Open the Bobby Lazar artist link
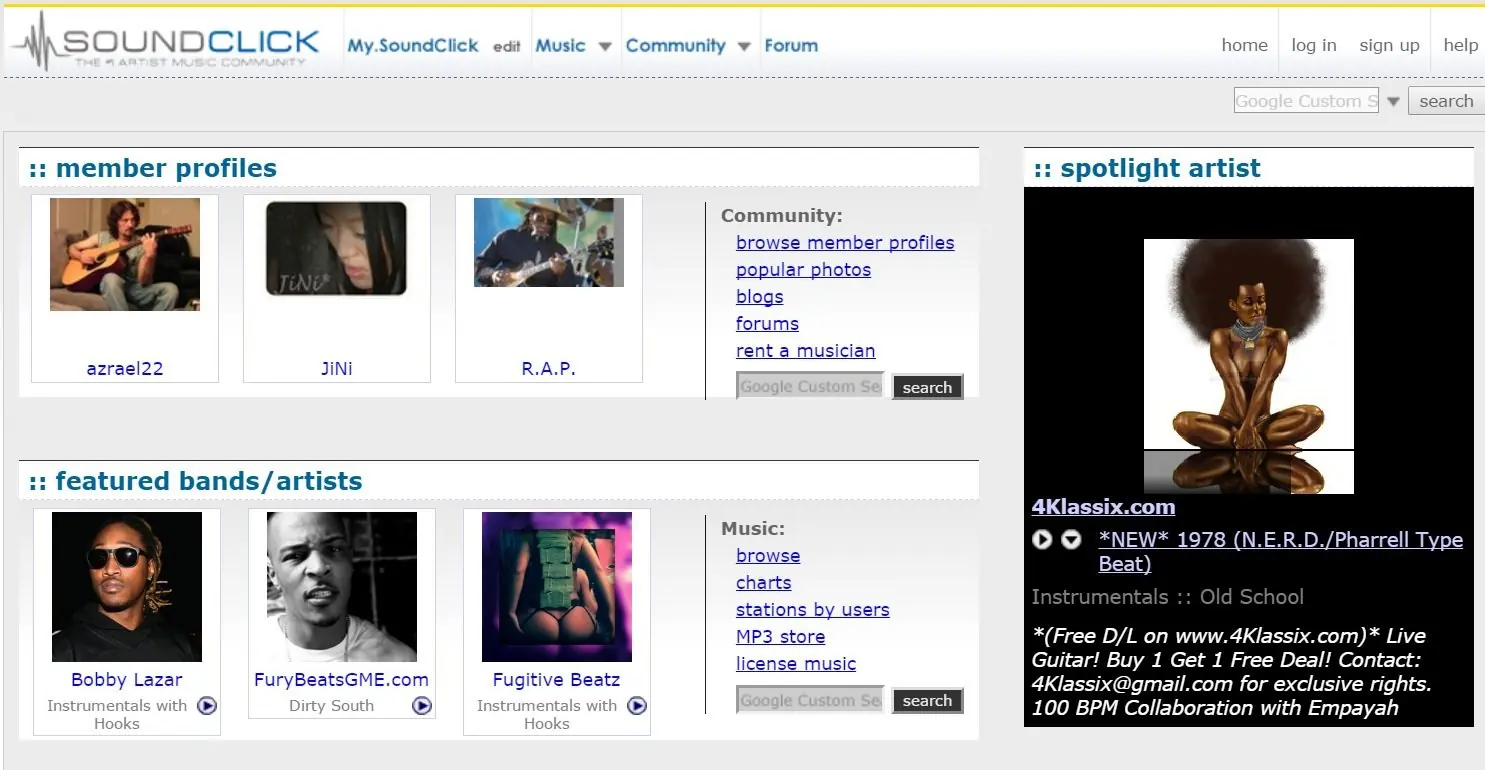Screen dimensions: 1485x770 pyautogui.click(x=127, y=680)
